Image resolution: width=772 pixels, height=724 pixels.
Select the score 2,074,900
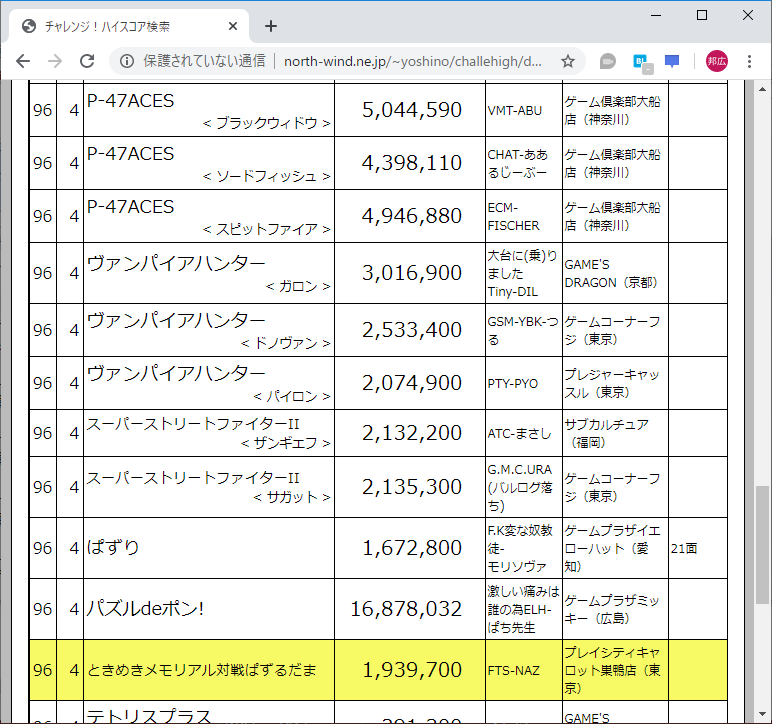412,383
